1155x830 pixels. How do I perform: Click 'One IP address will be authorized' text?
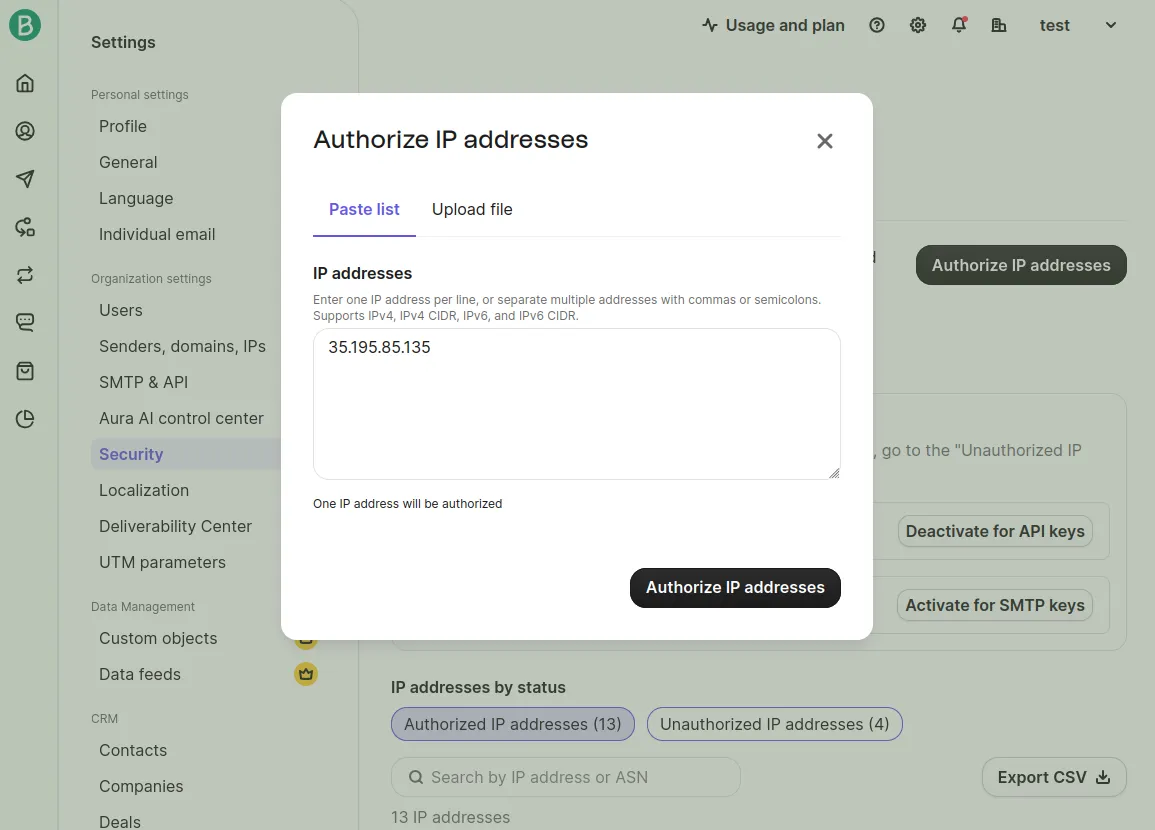[407, 504]
